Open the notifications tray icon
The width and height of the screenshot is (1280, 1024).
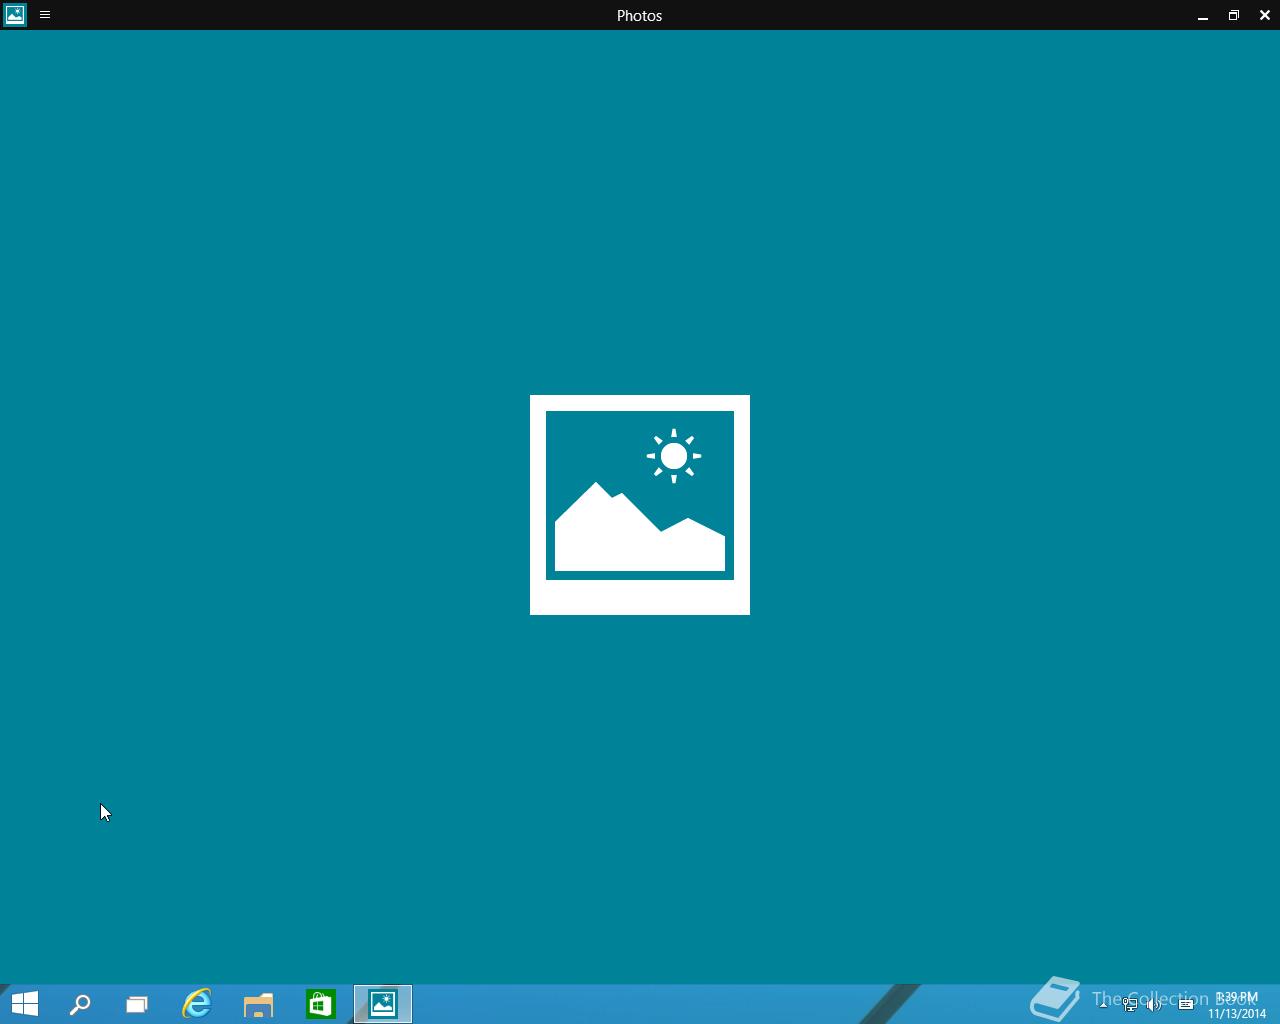1186,1004
